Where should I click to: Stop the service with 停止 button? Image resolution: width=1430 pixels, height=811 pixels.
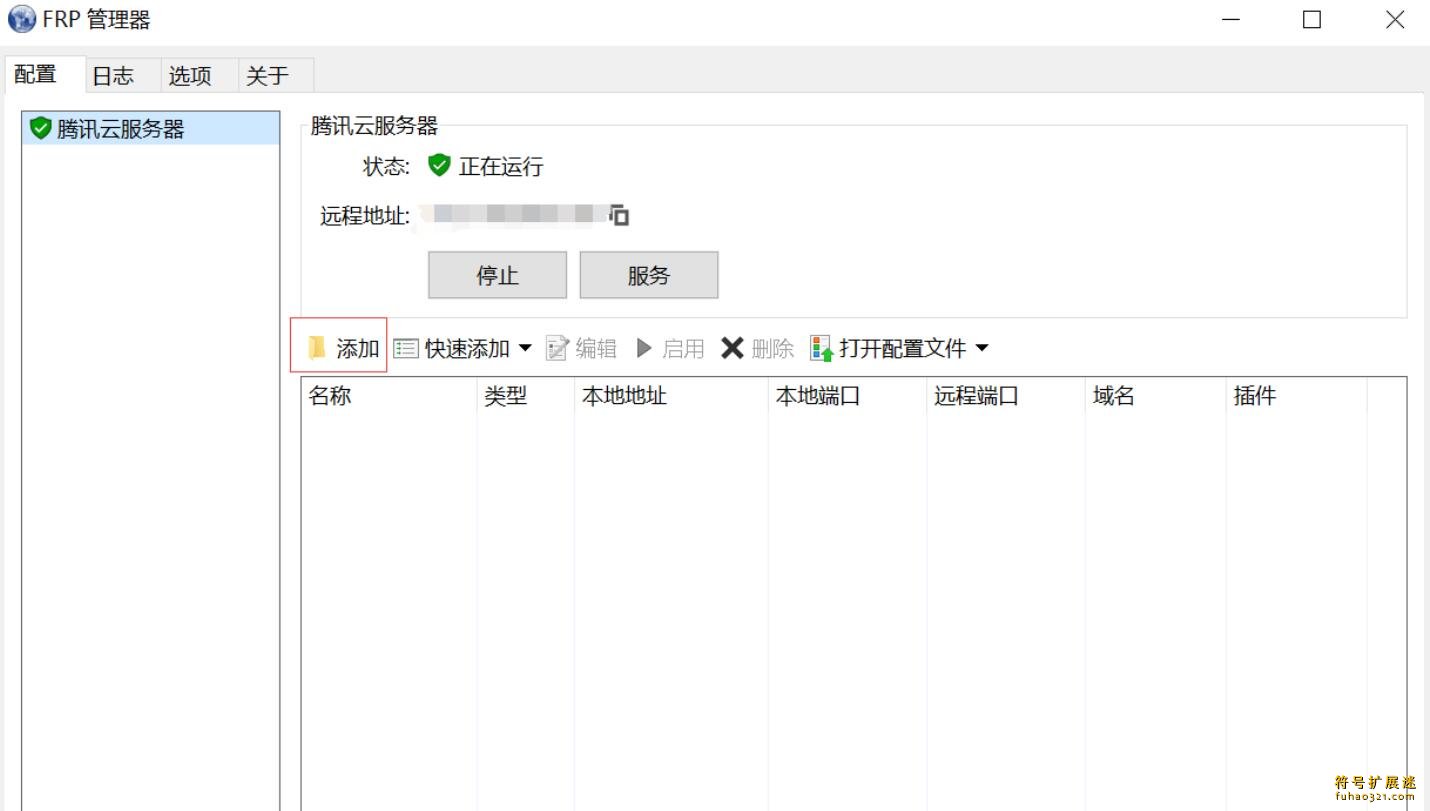click(497, 275)
